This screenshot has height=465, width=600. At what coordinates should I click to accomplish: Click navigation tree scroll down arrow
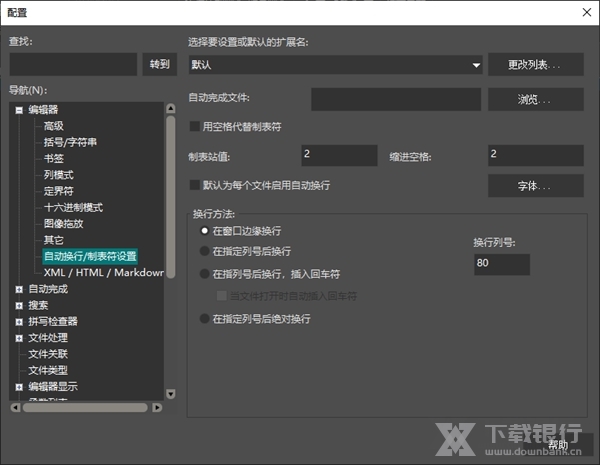click(x=171, y=394)
